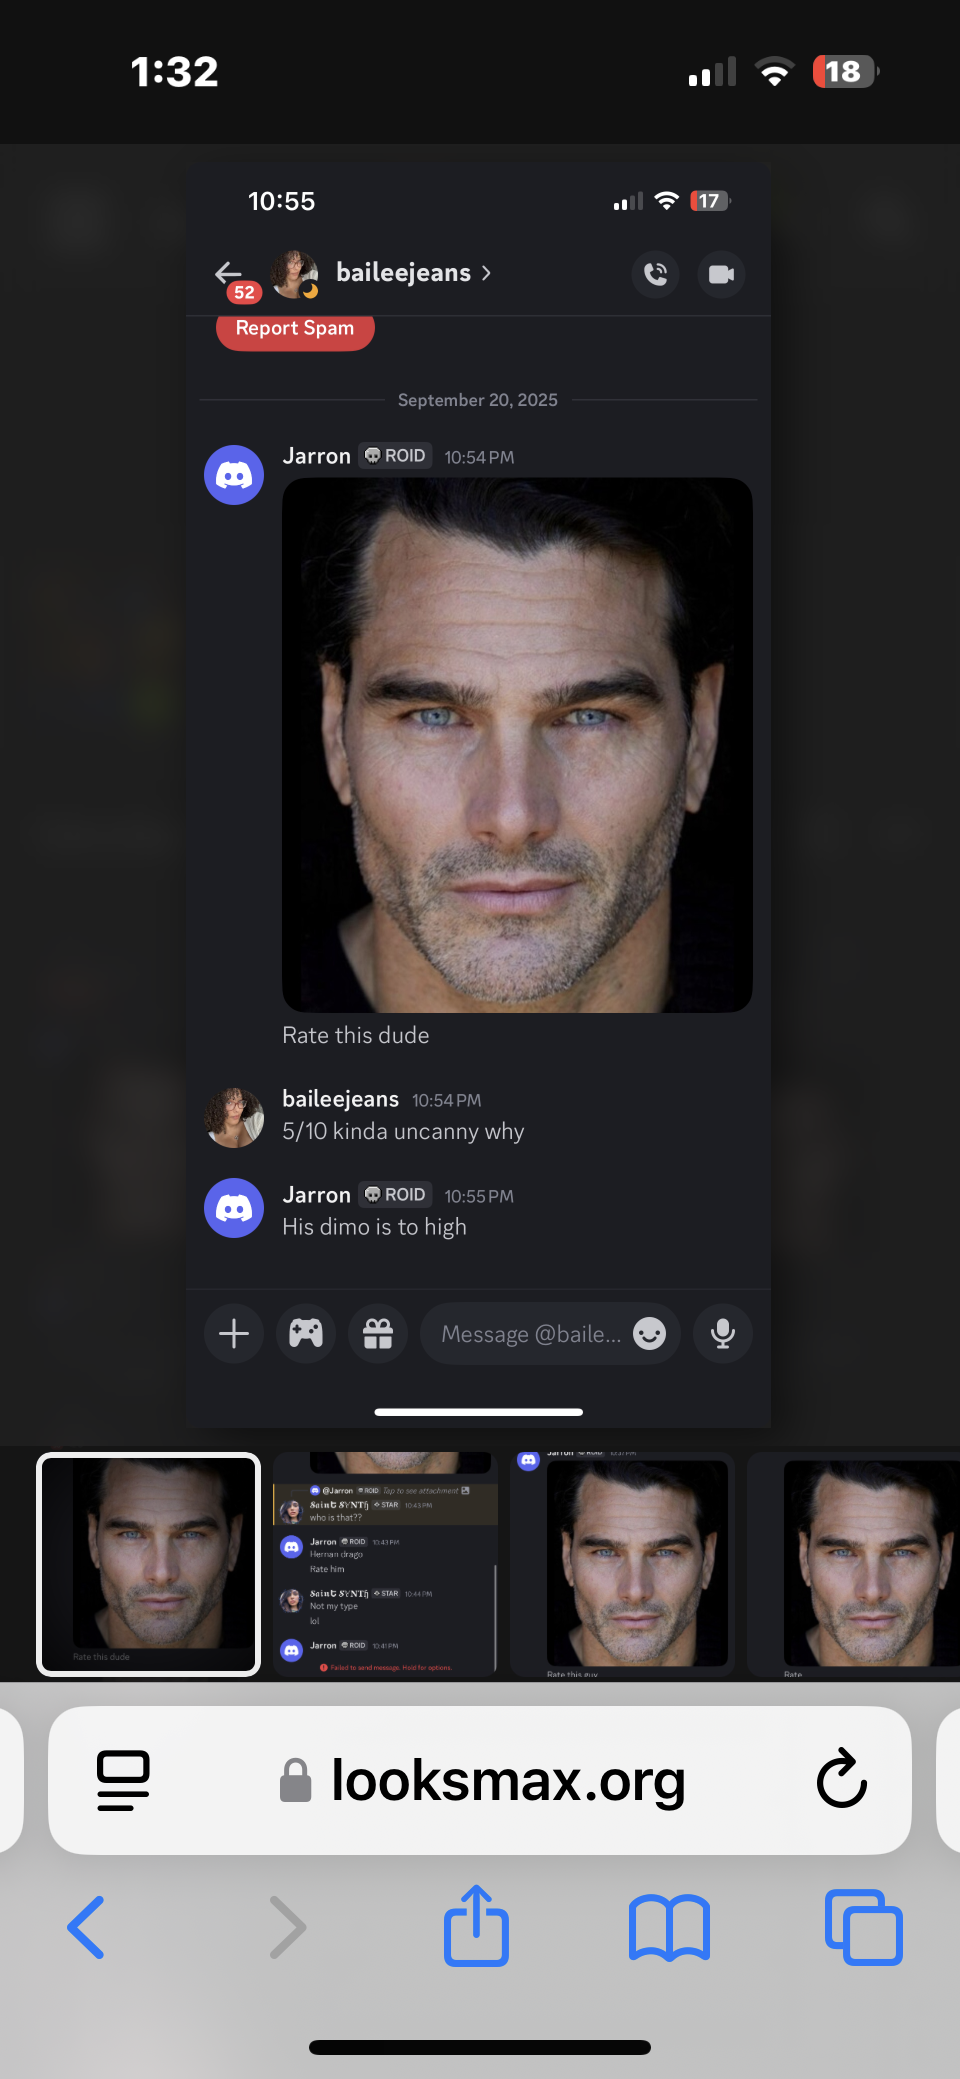Go back using the arrow with 52 badge

pos(230,274)
